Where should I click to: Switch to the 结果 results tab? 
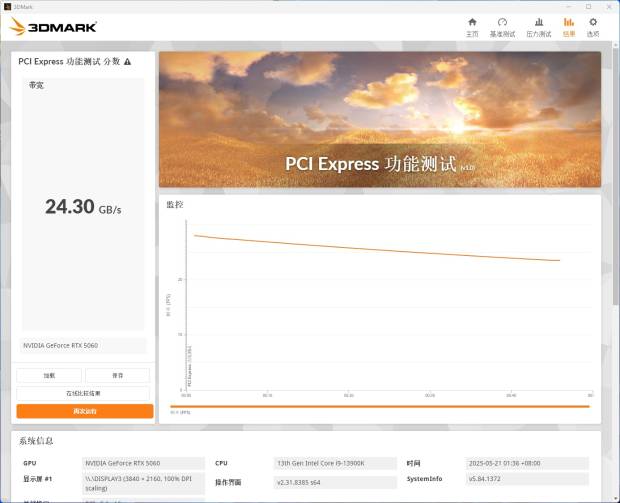[569, 27]
